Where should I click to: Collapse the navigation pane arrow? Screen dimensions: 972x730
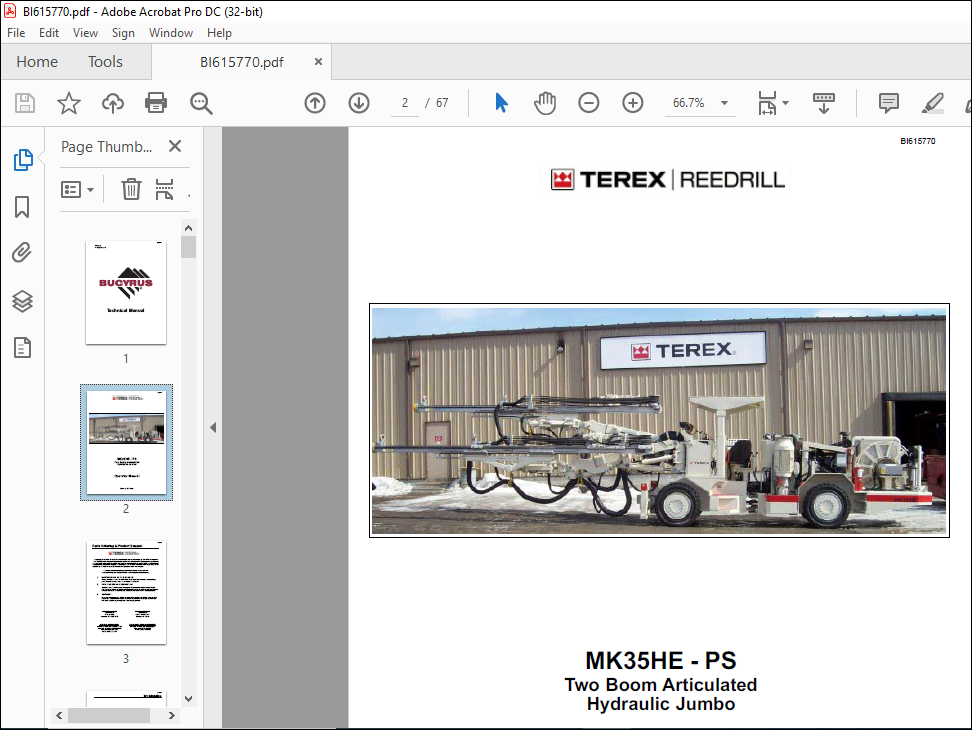[x=213, y=428]
